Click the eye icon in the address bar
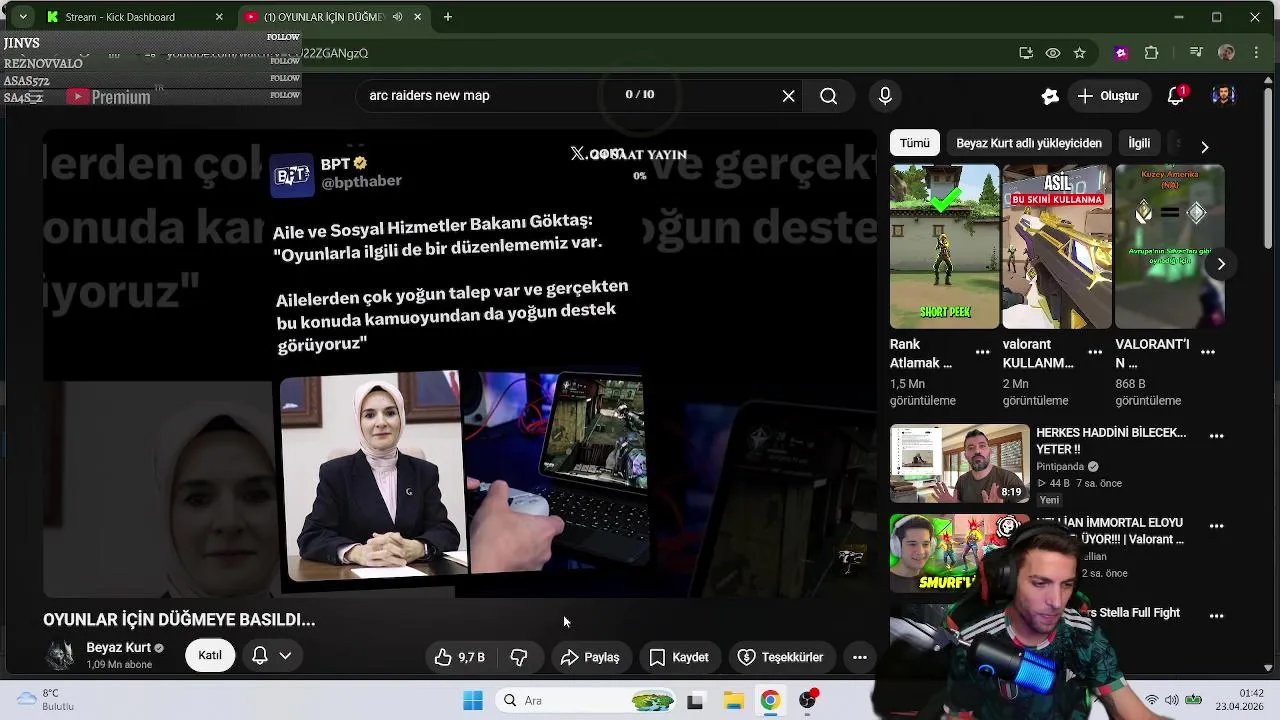 (x=1053, y=53)
